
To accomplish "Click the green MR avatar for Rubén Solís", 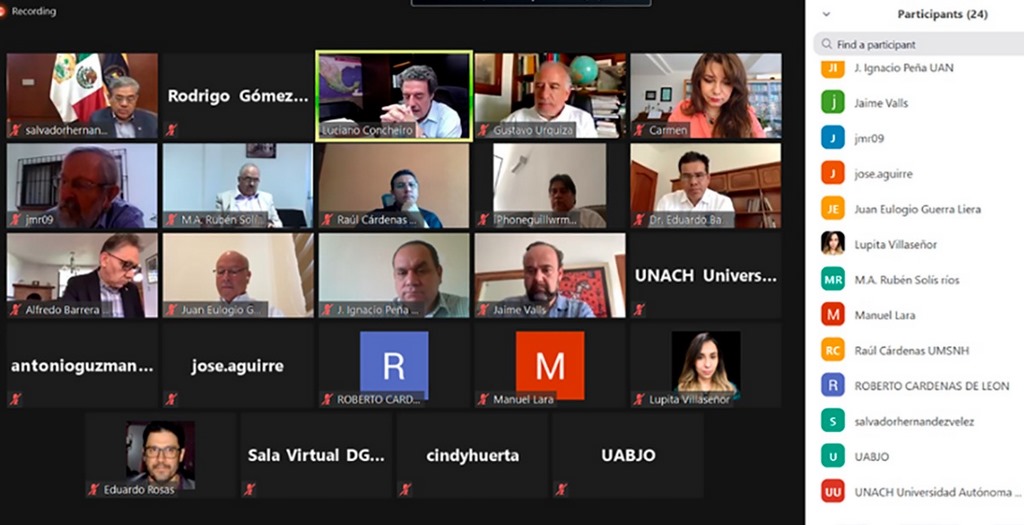I will coord(833,279).
